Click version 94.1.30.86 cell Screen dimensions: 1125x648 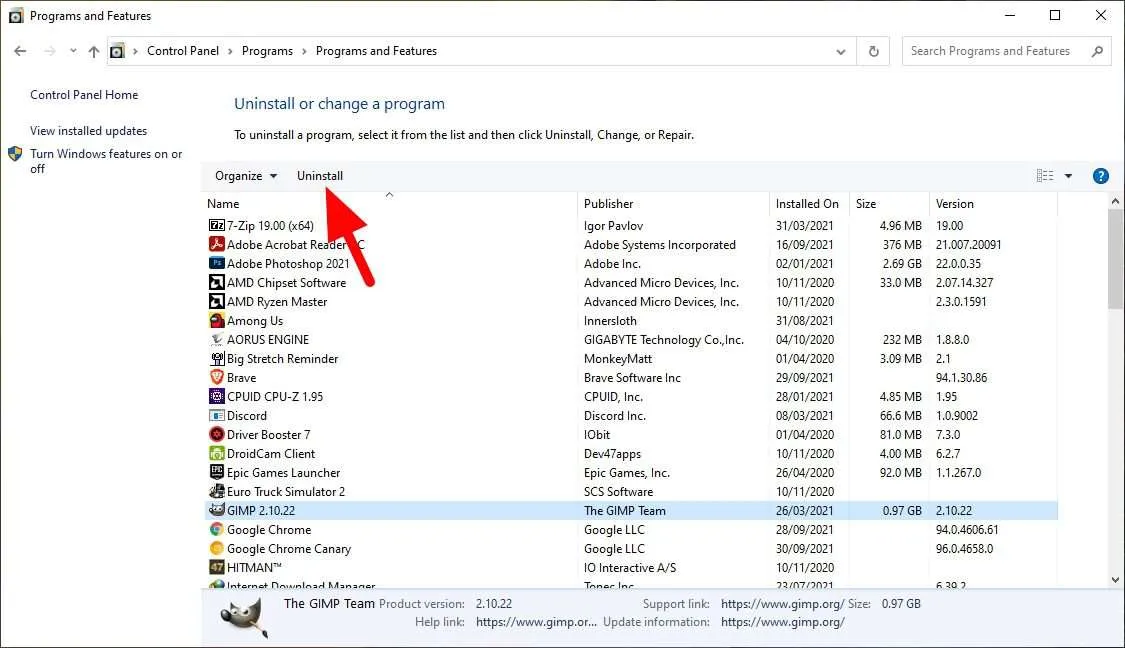pos(961,377)
